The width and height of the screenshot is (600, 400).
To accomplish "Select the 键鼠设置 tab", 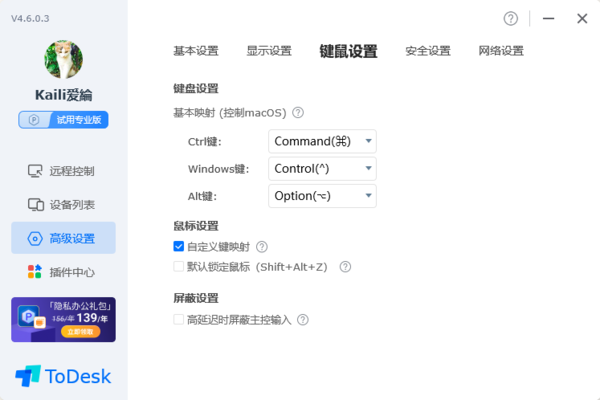I will coord(349,51).
